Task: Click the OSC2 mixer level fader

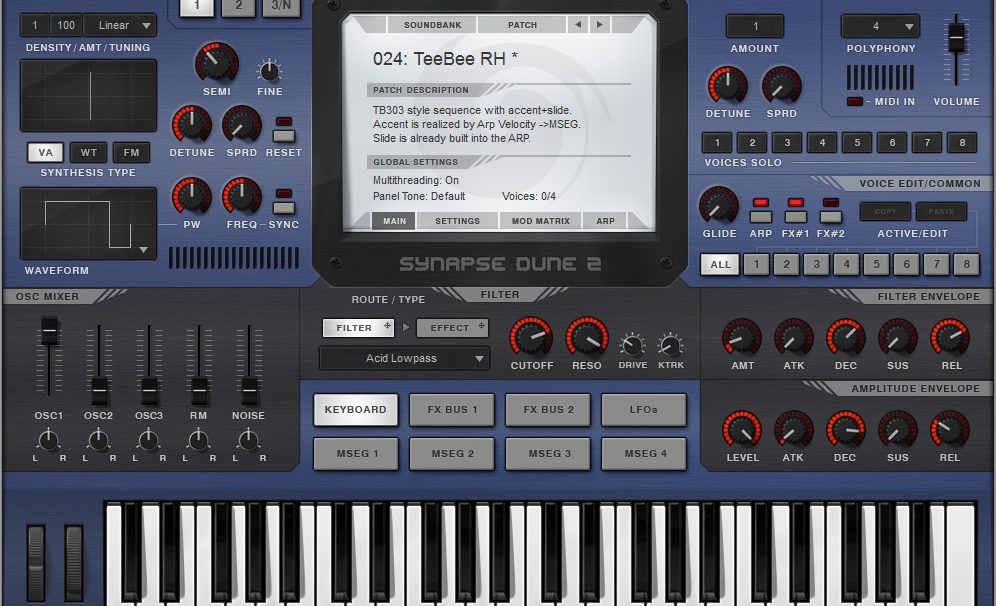Action: [x=99, y=390]
